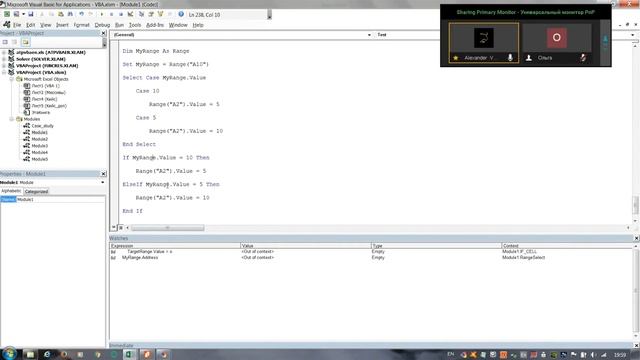
Task: Open the Edit menu
Action: pos(31,25)
